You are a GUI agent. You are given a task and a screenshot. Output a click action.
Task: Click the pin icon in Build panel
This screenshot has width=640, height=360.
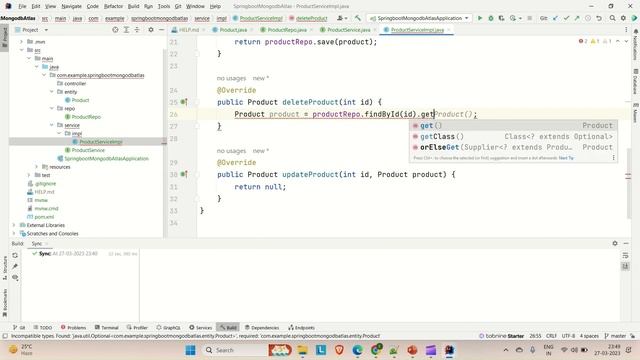[x=15, y=266]
